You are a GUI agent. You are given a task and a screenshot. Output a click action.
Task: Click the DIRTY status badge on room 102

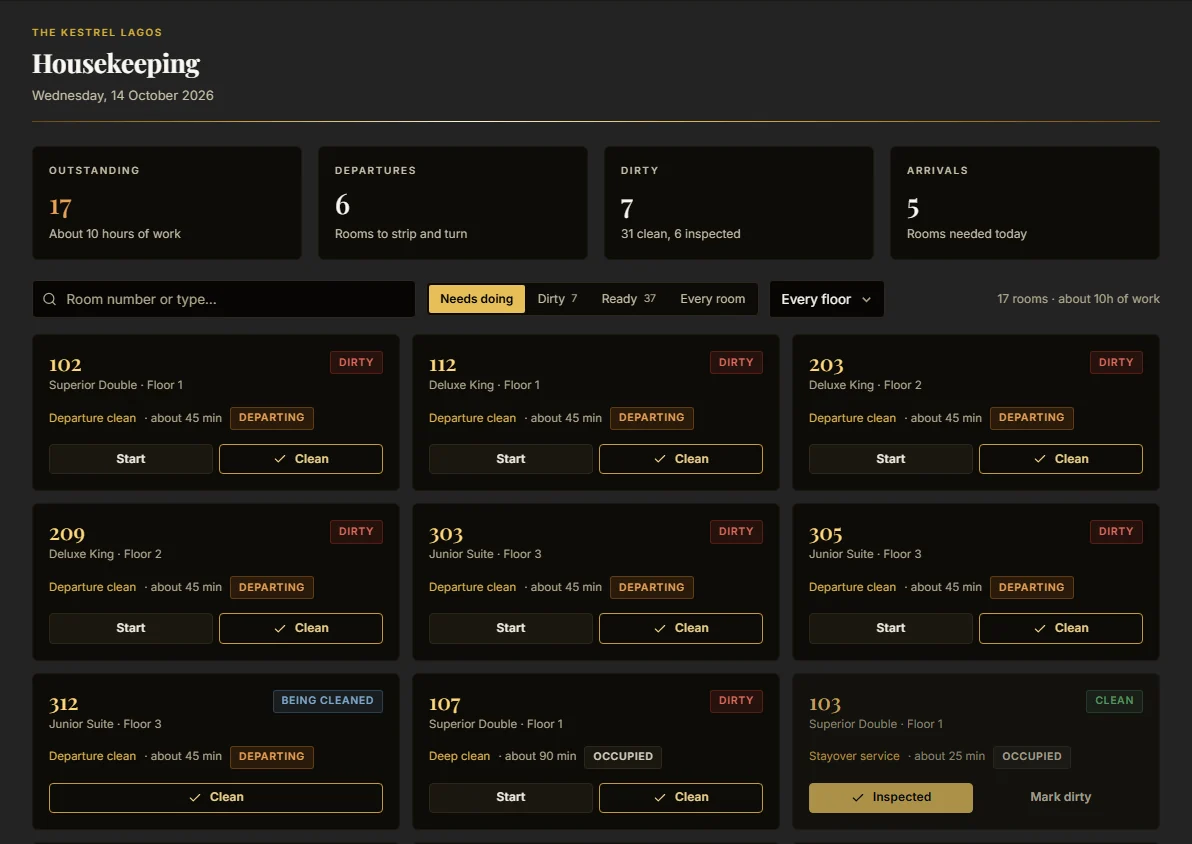click(x=356, y=363)
